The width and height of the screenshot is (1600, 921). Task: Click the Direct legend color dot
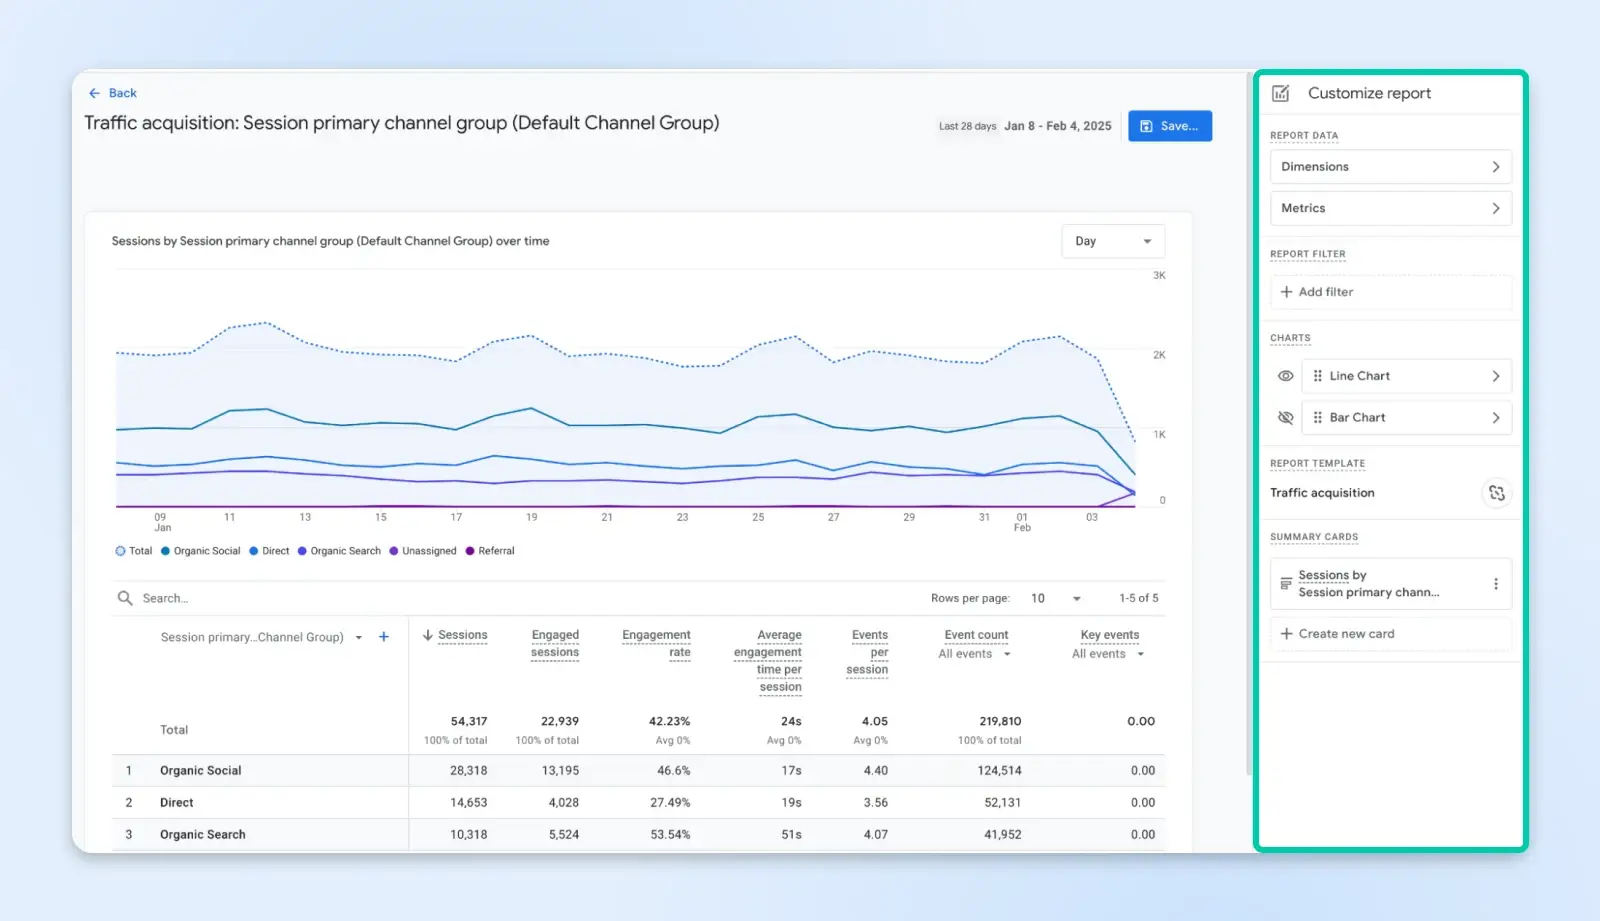[x=254, y=551]
